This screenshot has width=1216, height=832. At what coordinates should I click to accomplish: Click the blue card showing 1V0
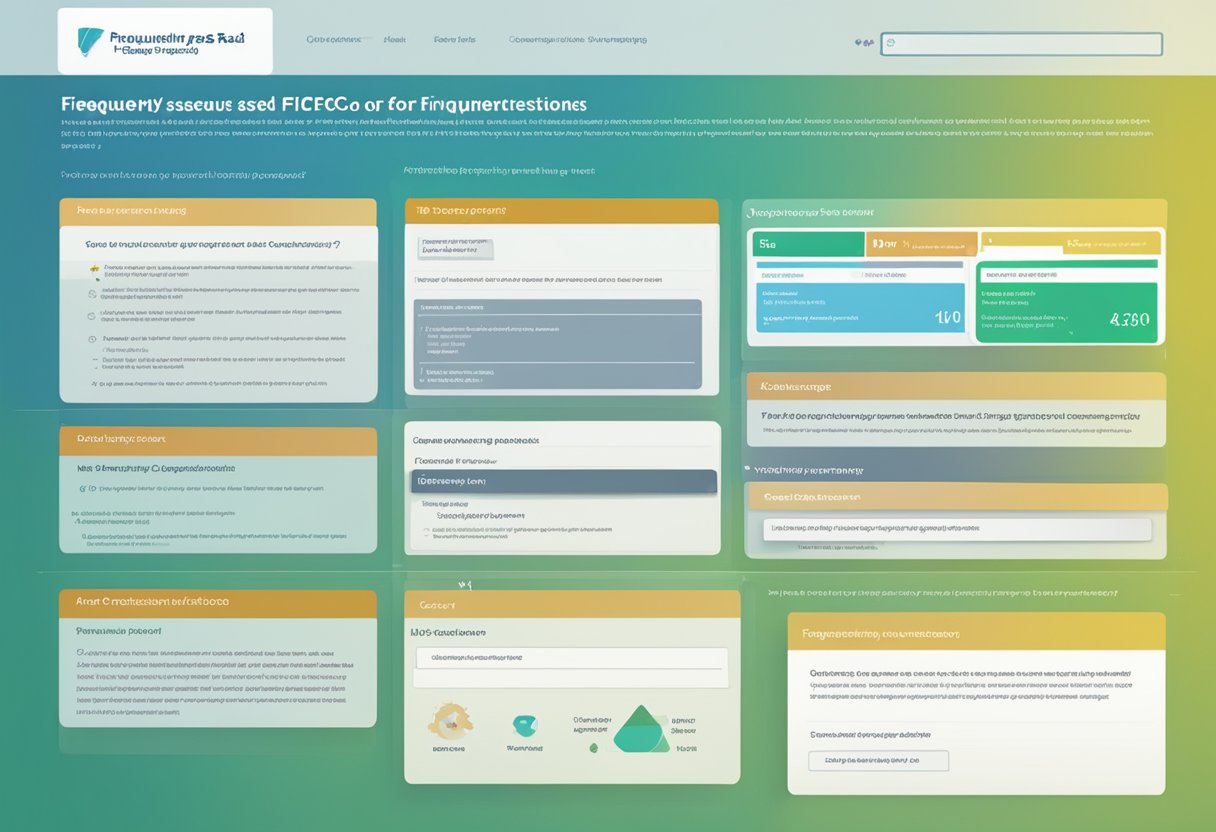(860, 307)
